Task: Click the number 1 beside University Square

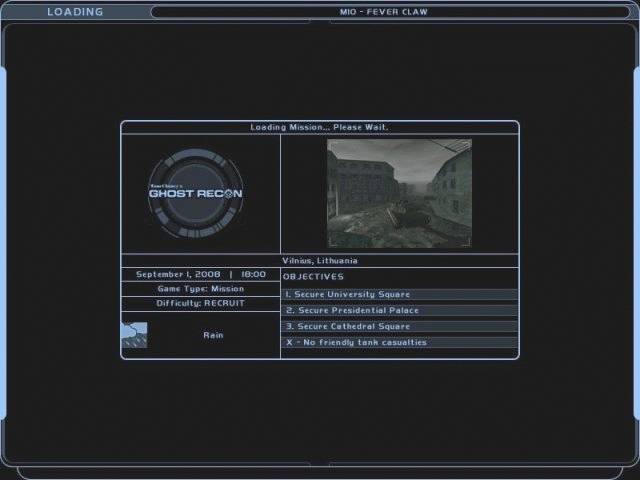Action: click(287, 295)
